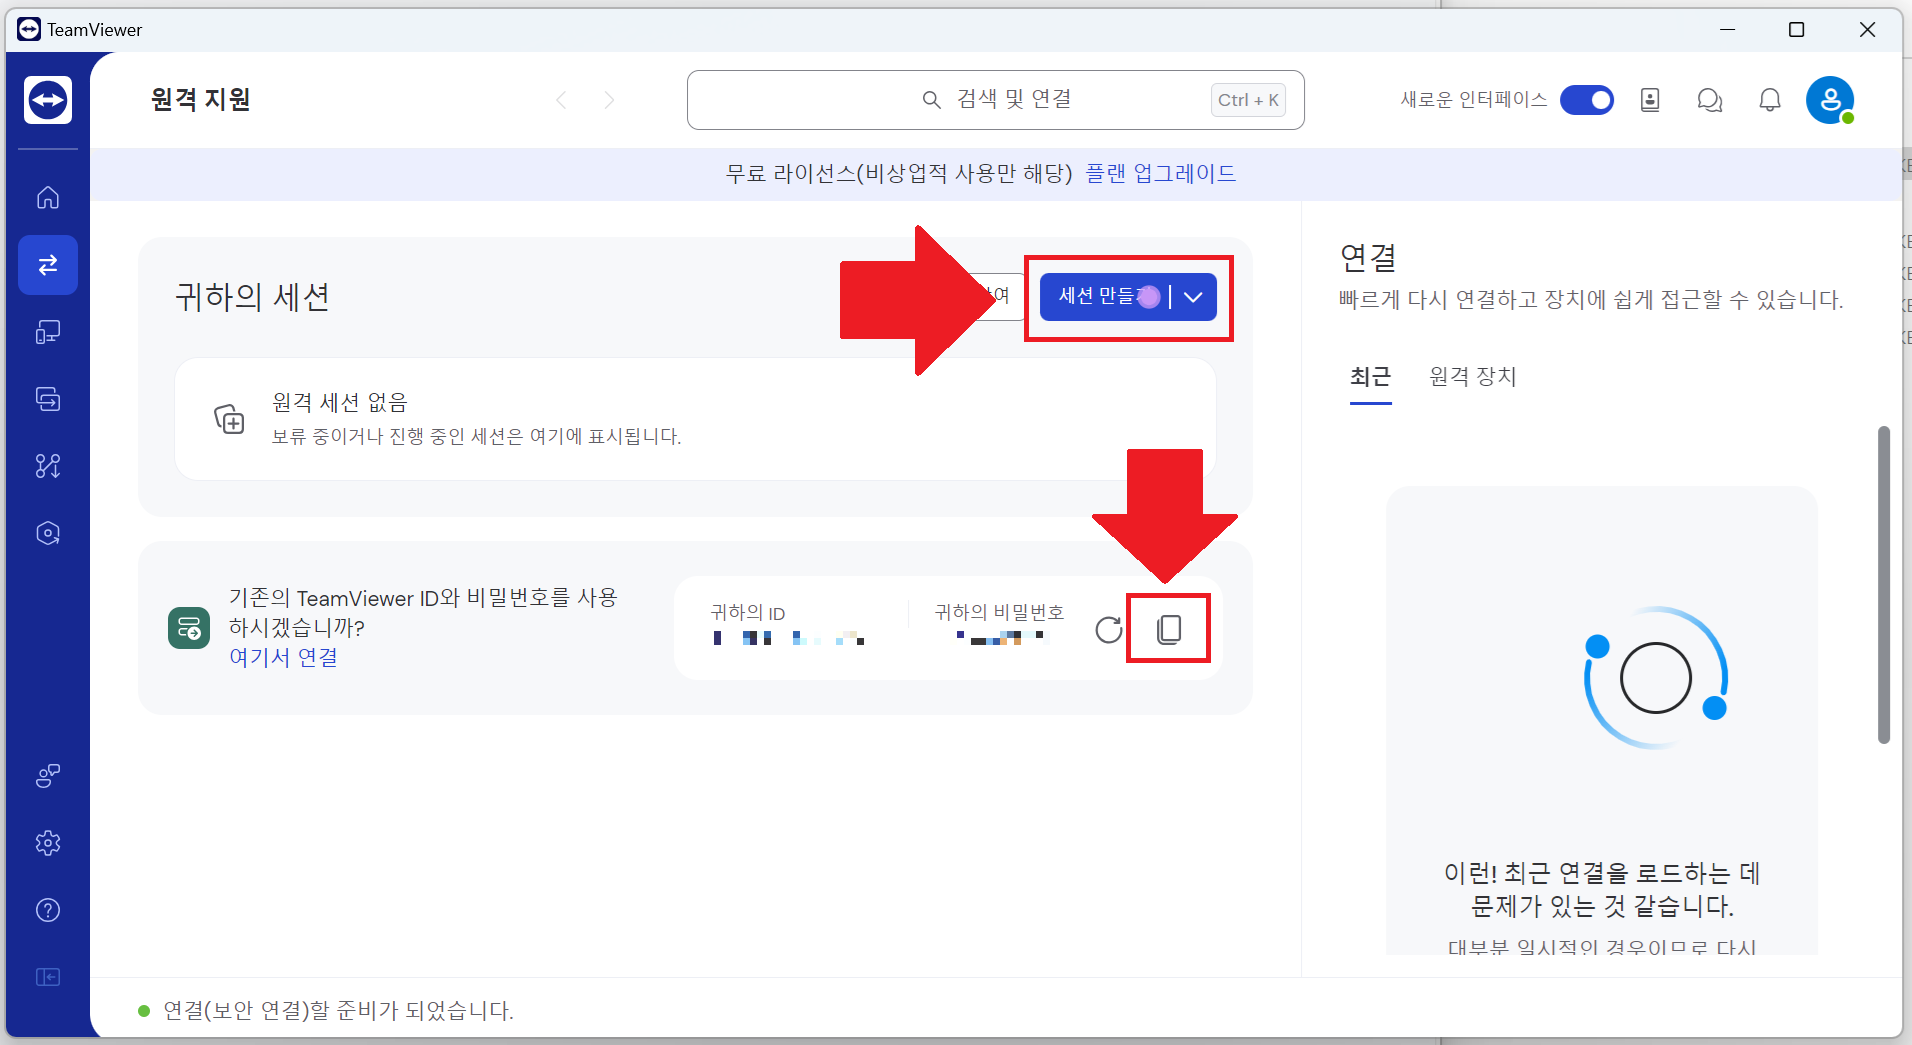Select the Remote Support arrows sidebar icon
The height and width of the screenshot is (1045, 1912).
[48, 265]
